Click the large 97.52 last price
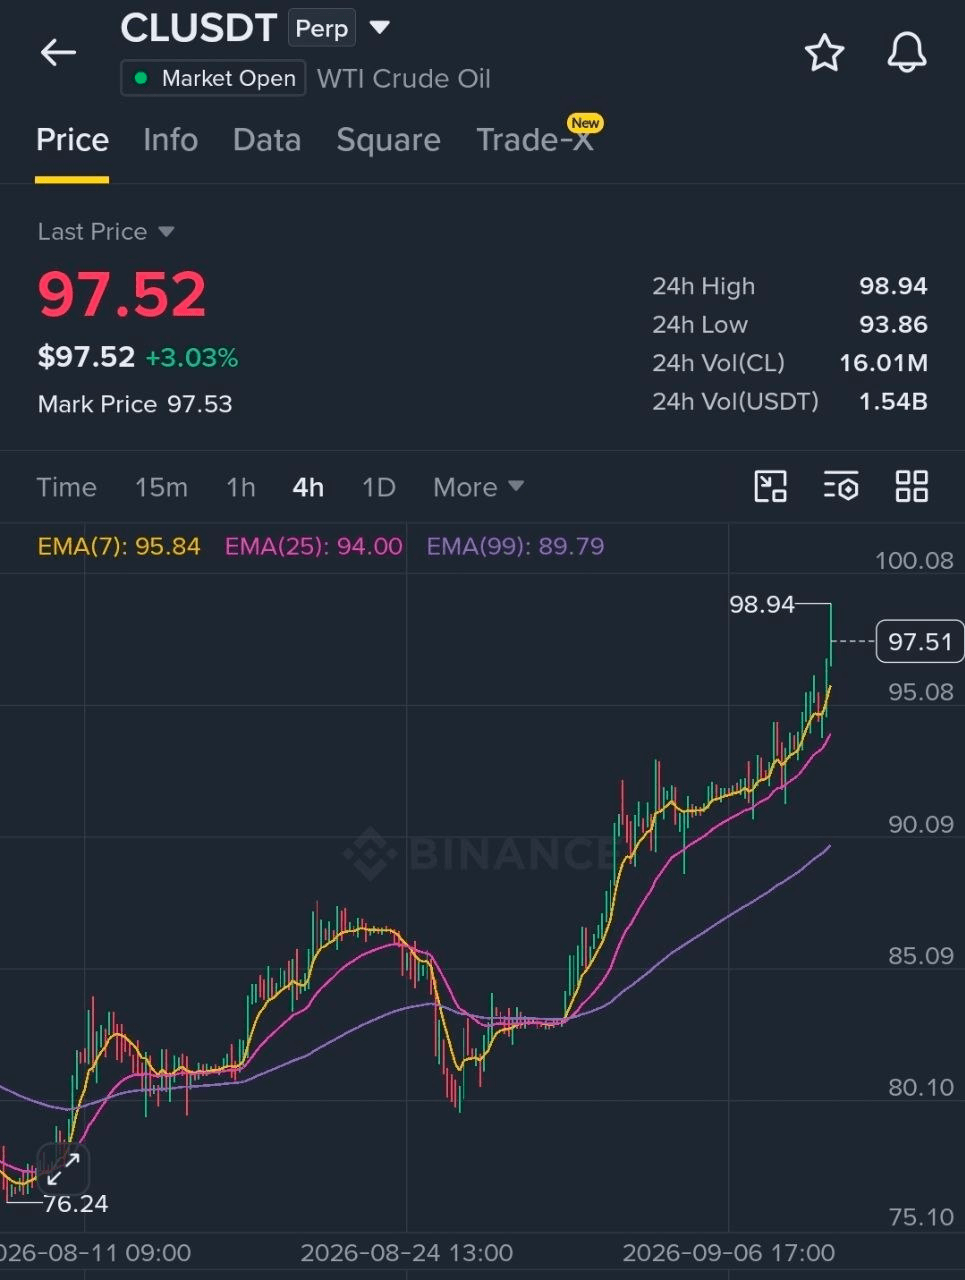Screen dimensions: 965x1280 pos(122,295)
